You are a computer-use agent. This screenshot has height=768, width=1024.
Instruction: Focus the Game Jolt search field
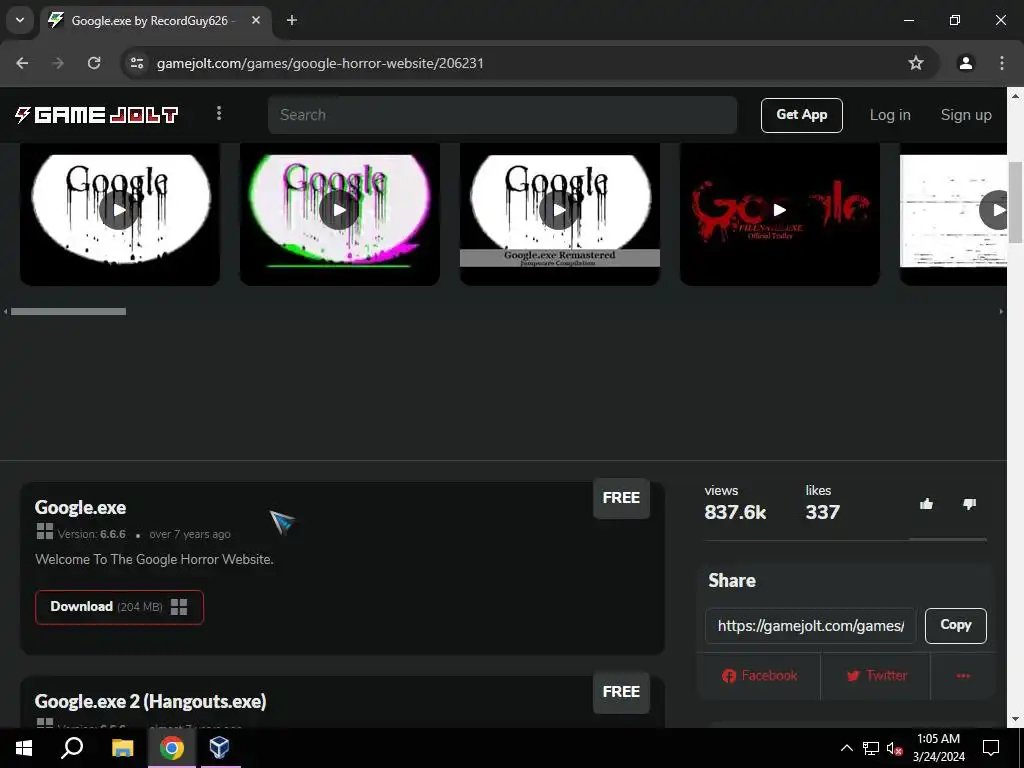click(x=502, y=115)
